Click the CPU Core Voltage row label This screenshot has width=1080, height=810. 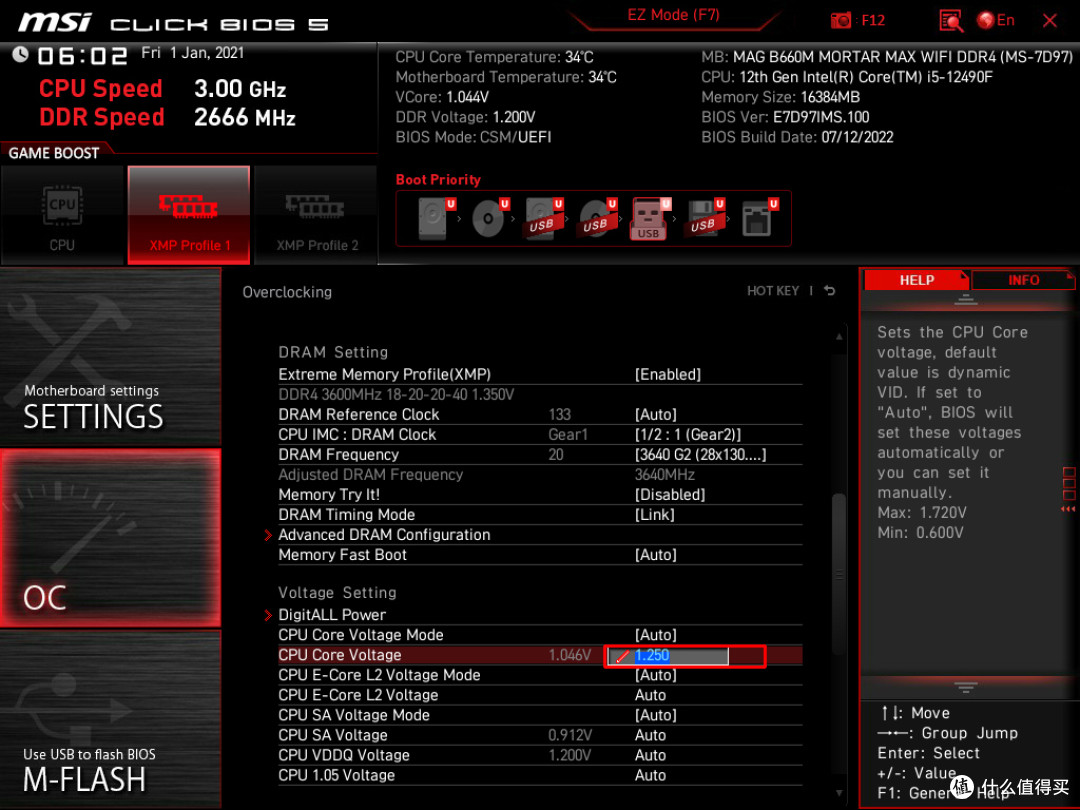340,655
